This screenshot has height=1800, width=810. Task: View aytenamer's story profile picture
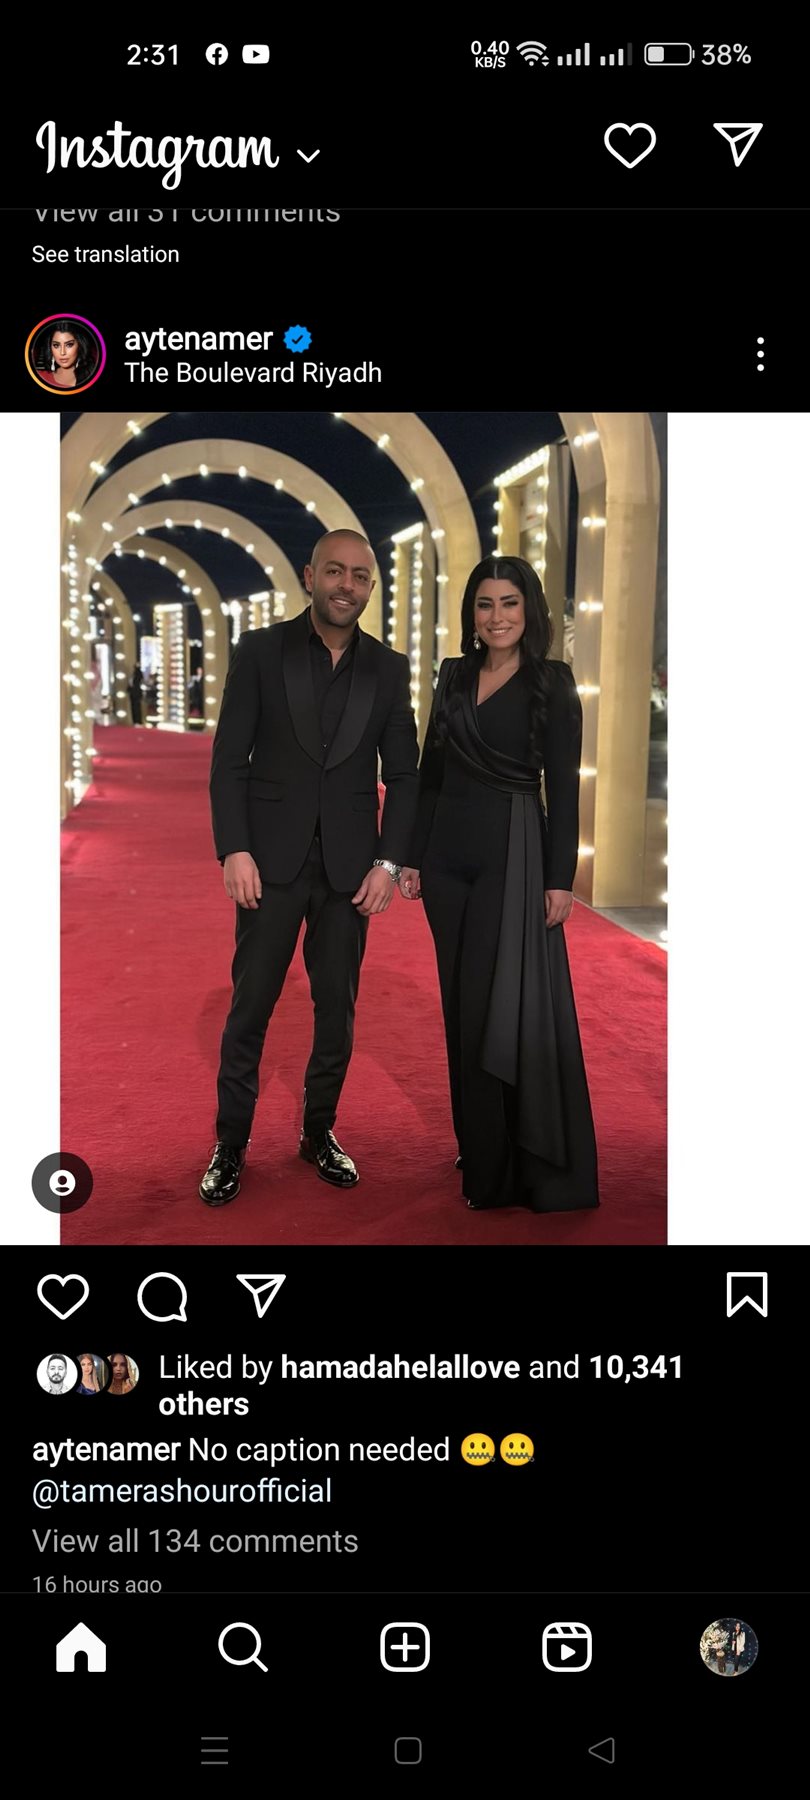(65, 354)
